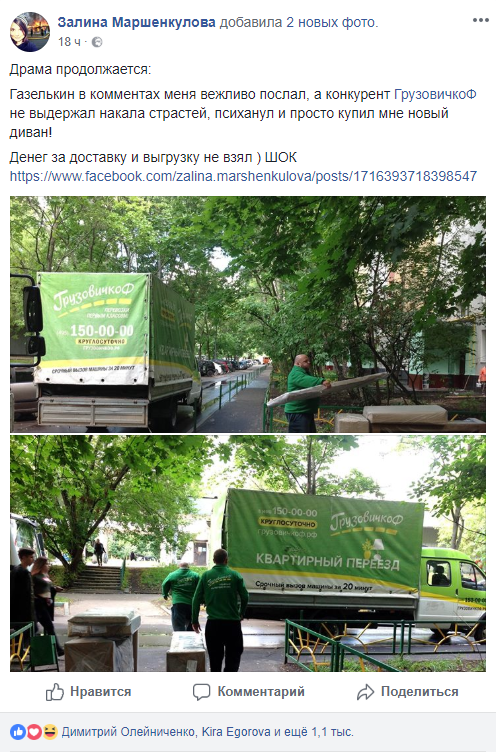Click the laughing Haha reaction icon

49,732
